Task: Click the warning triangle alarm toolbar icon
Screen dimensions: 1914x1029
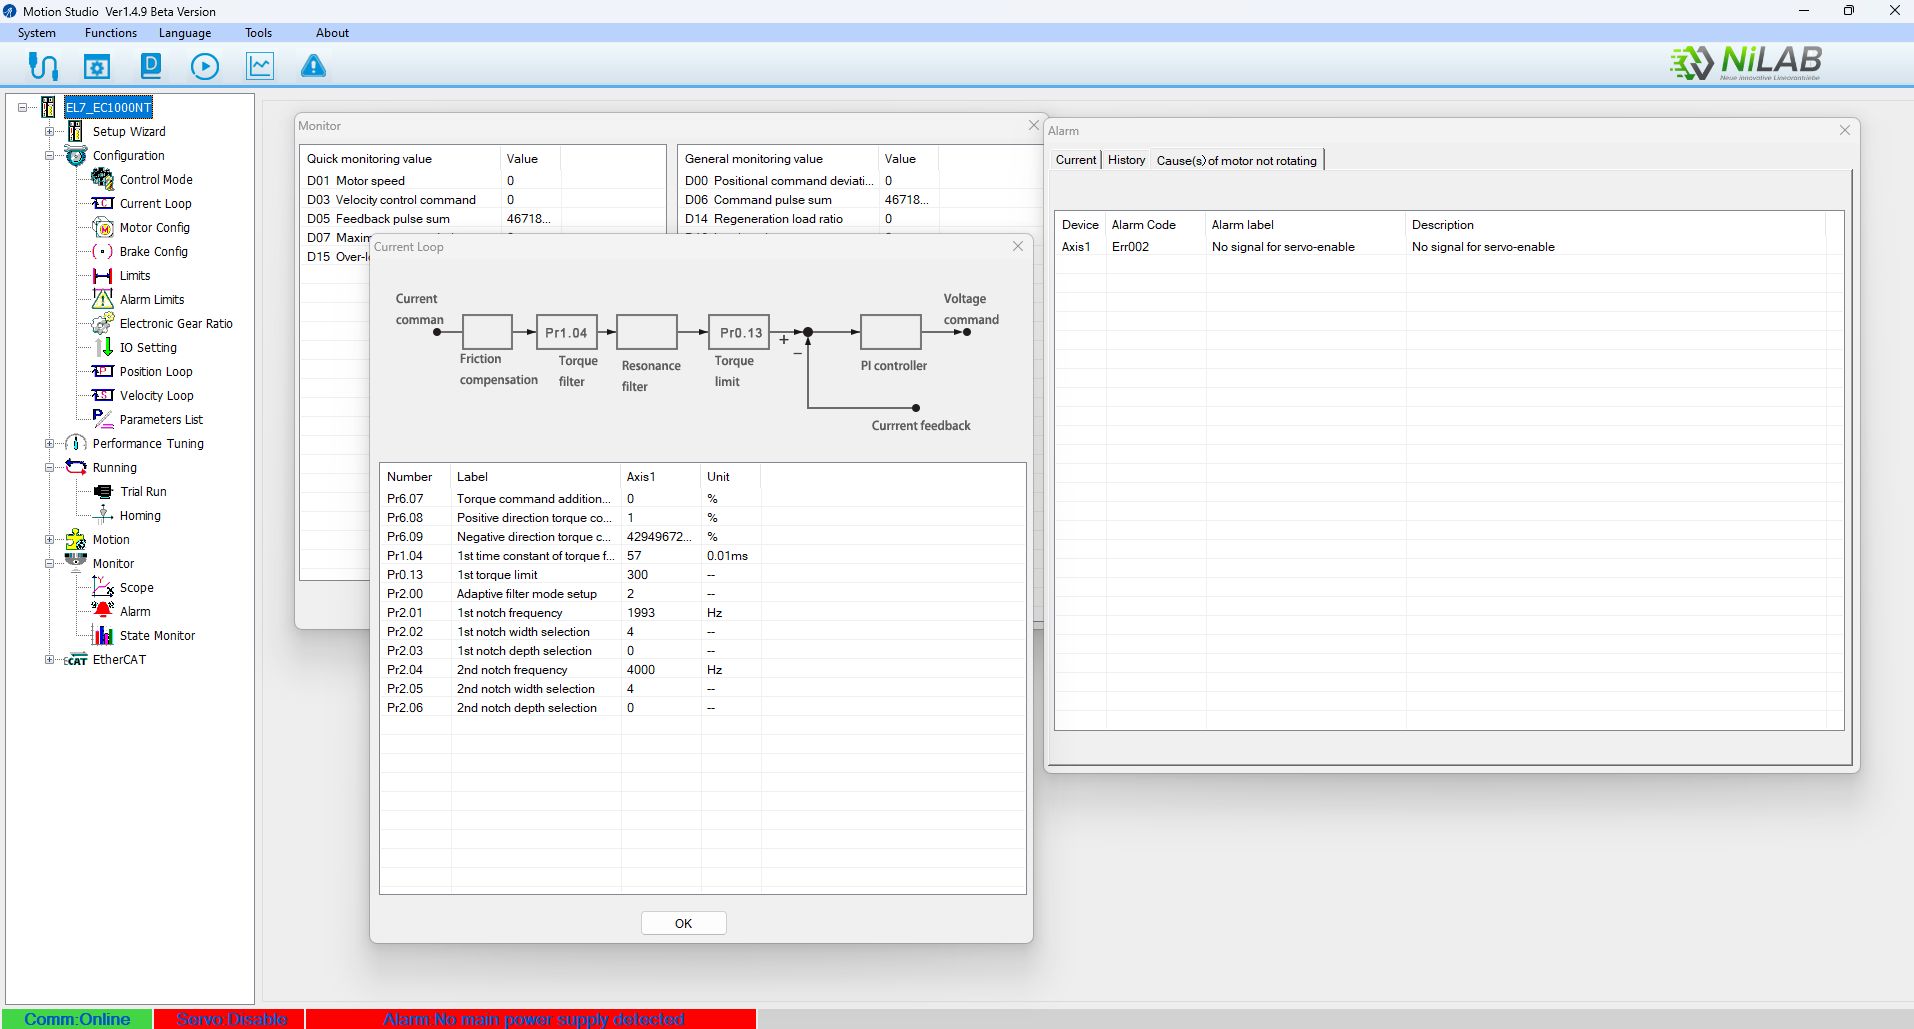Action: click(313, 67)
